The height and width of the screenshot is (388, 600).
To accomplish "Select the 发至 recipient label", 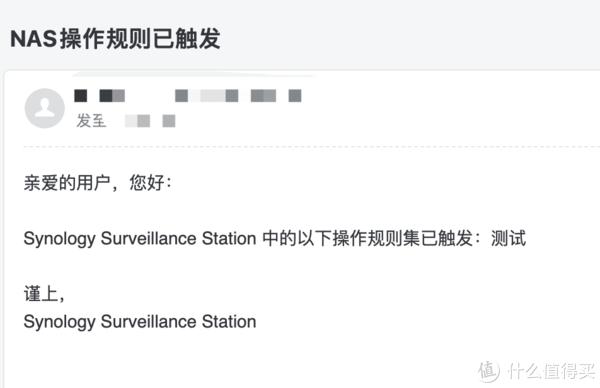I will tap(91, 121).
